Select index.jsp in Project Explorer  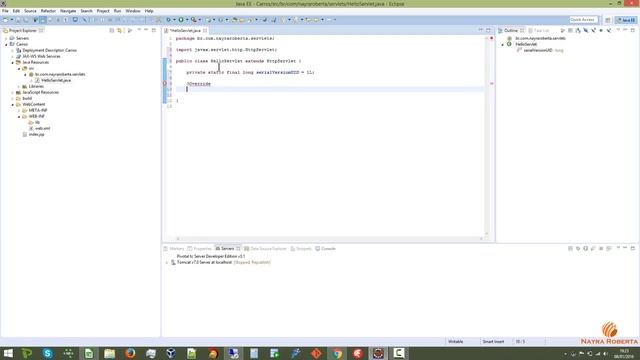click(x=36, y=134)
